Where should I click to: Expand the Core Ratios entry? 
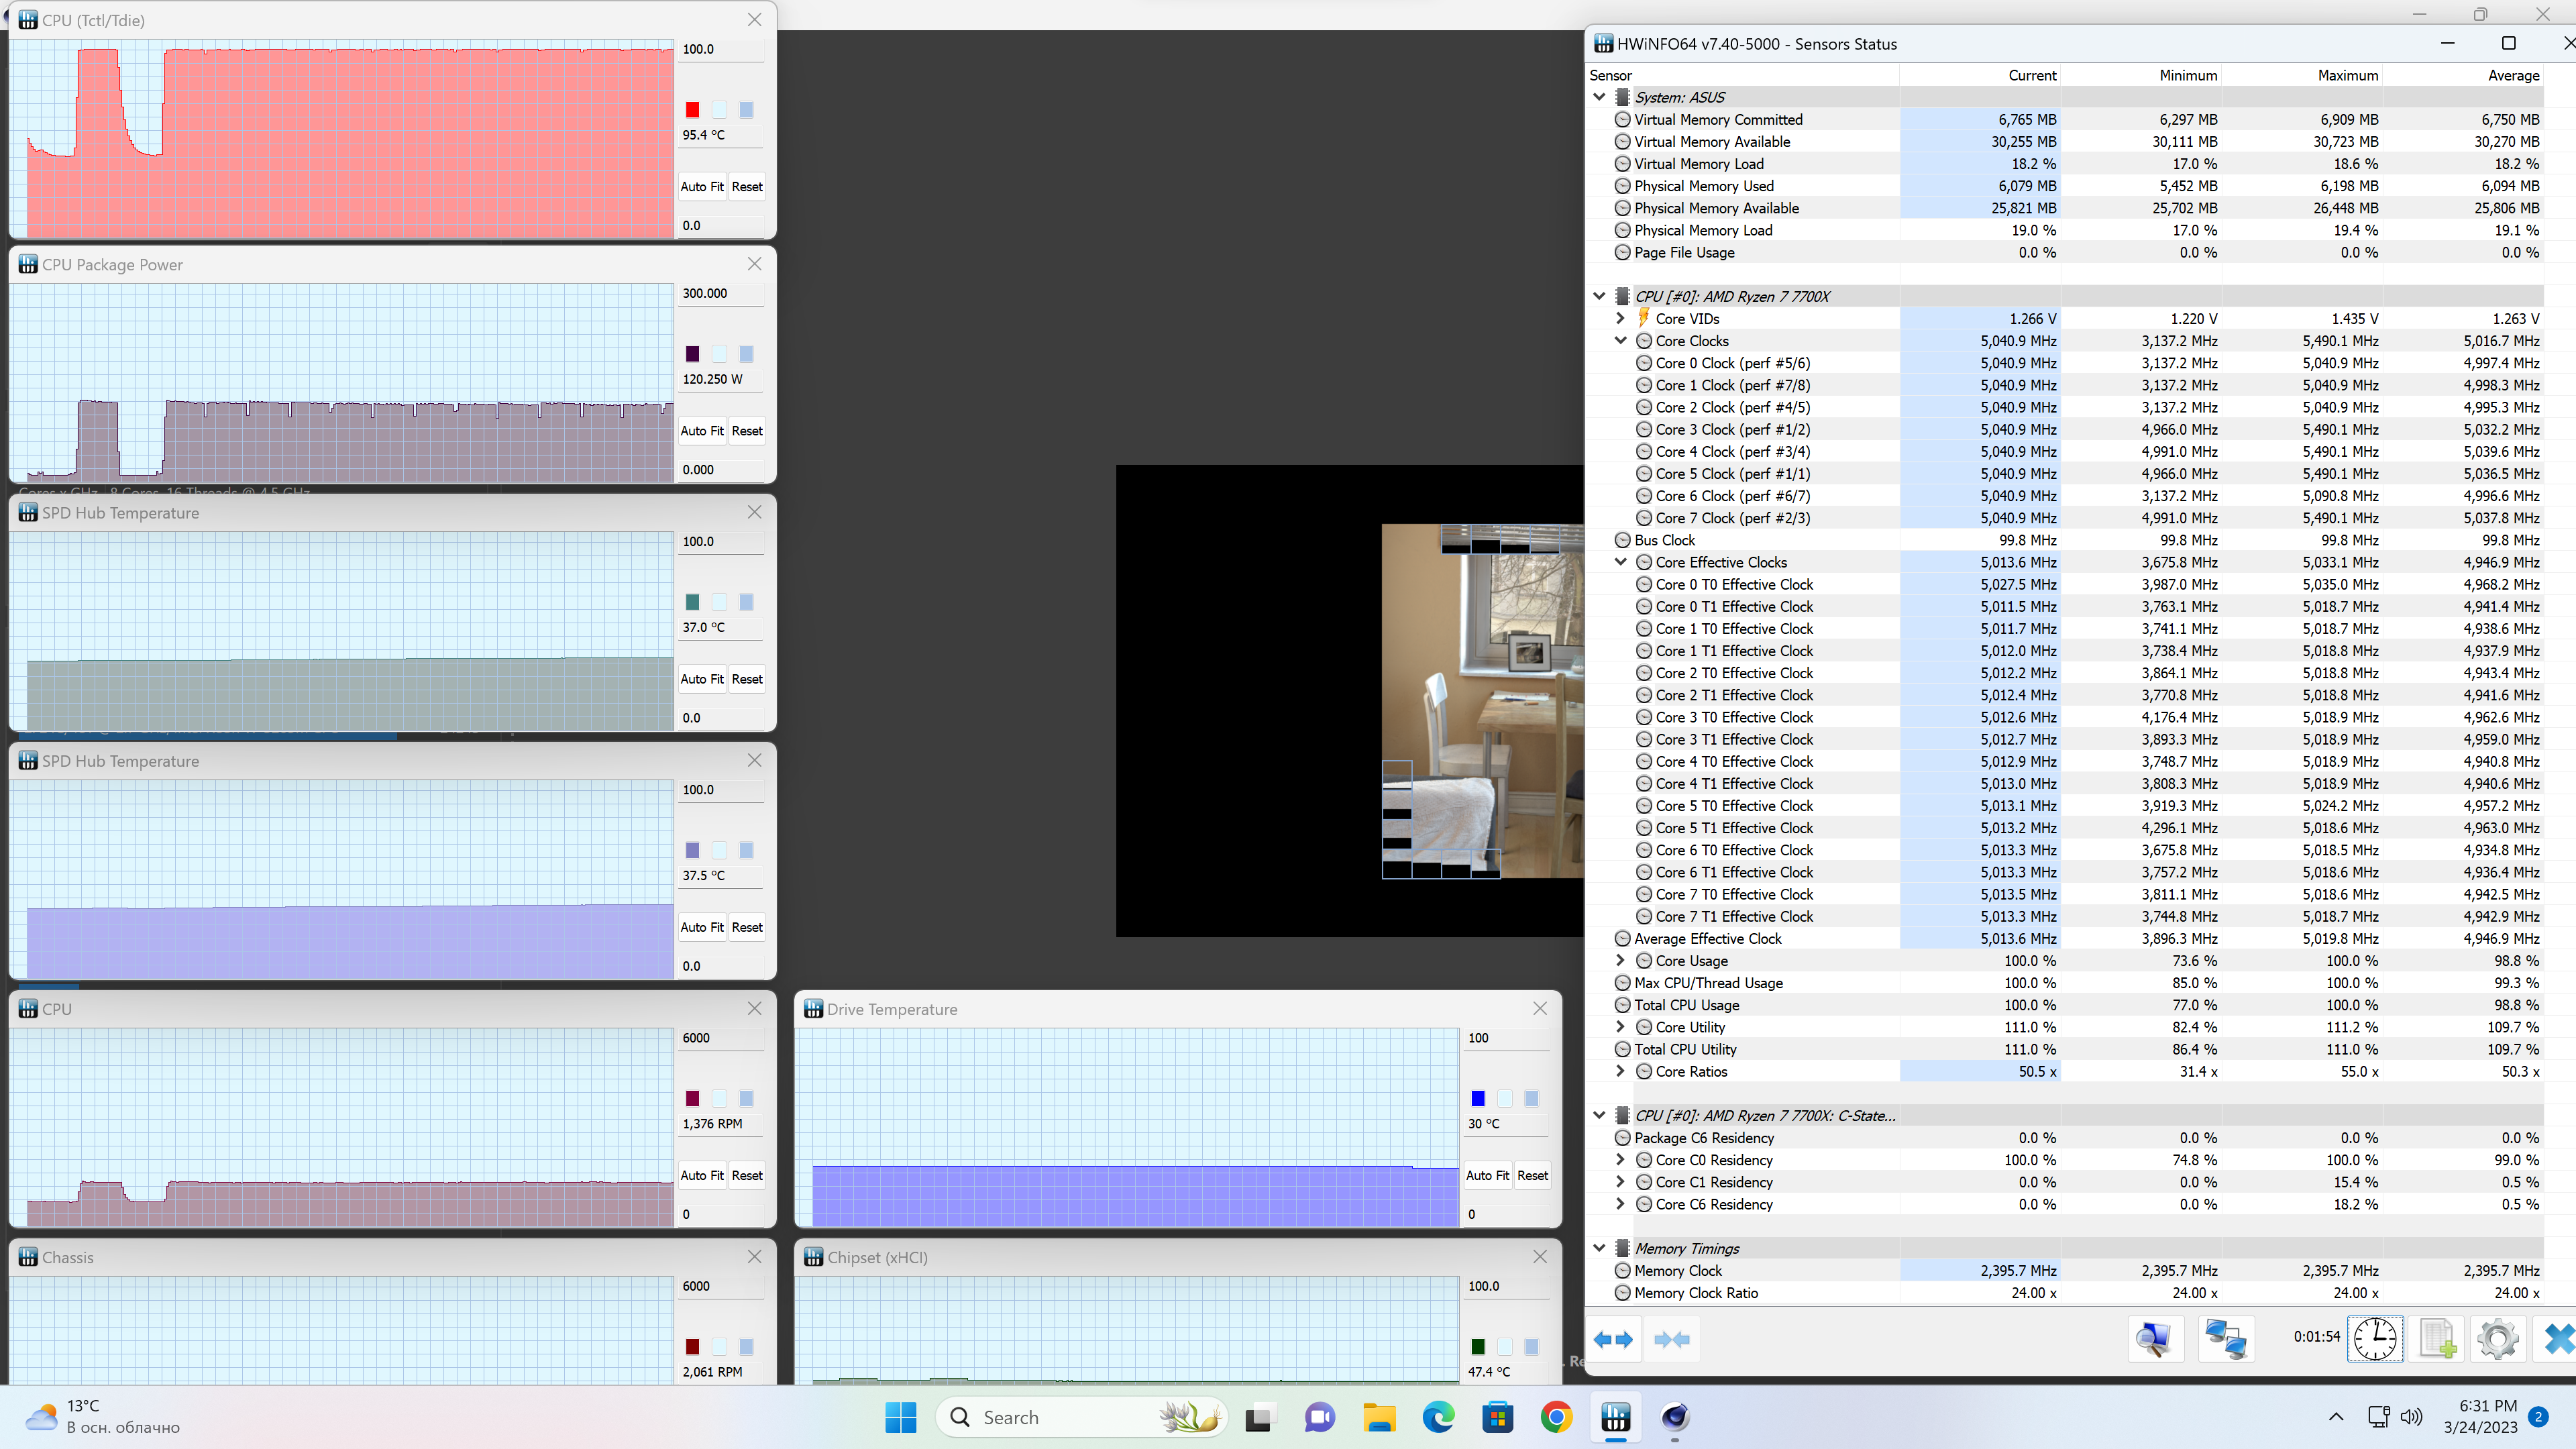click(x=1620, y=1071)
